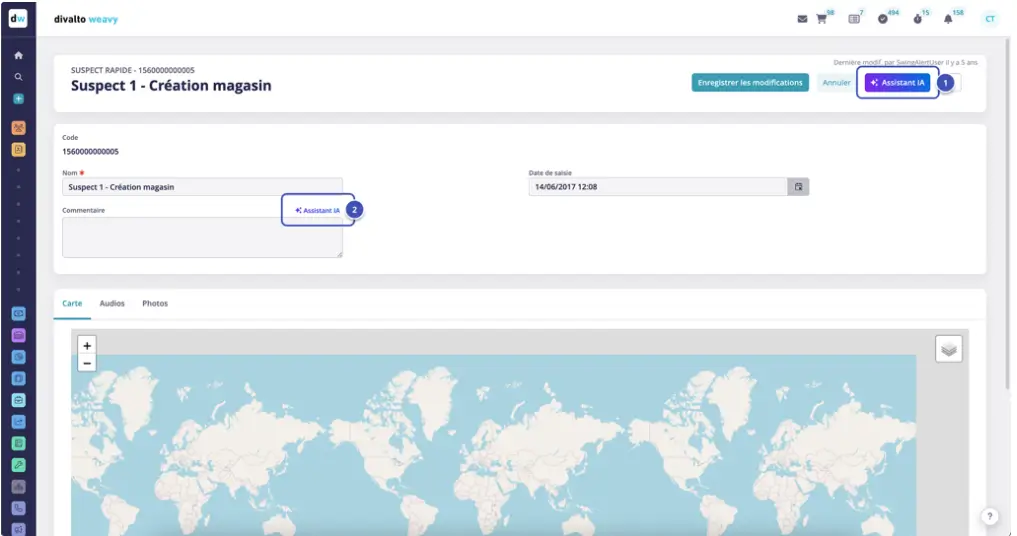Click into the Commentaire text area

(x=202, y=238)
